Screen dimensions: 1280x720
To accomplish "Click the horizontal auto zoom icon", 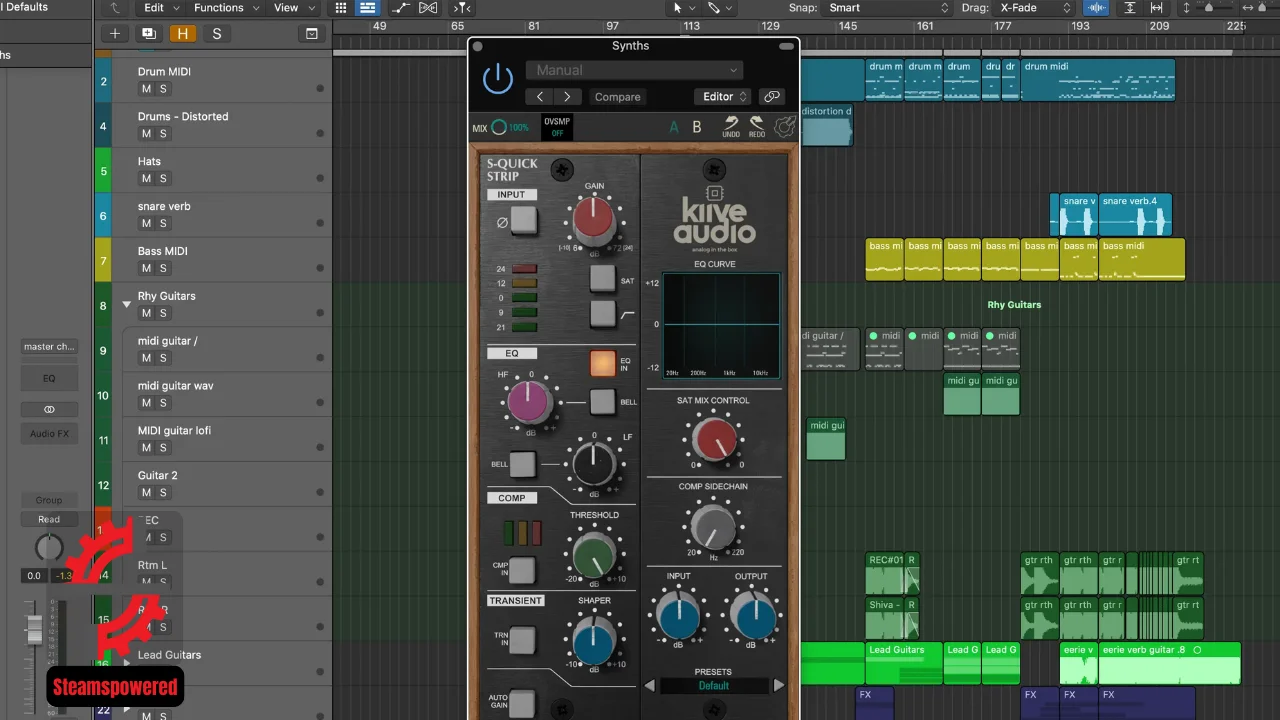I will tap(1157, 8).
